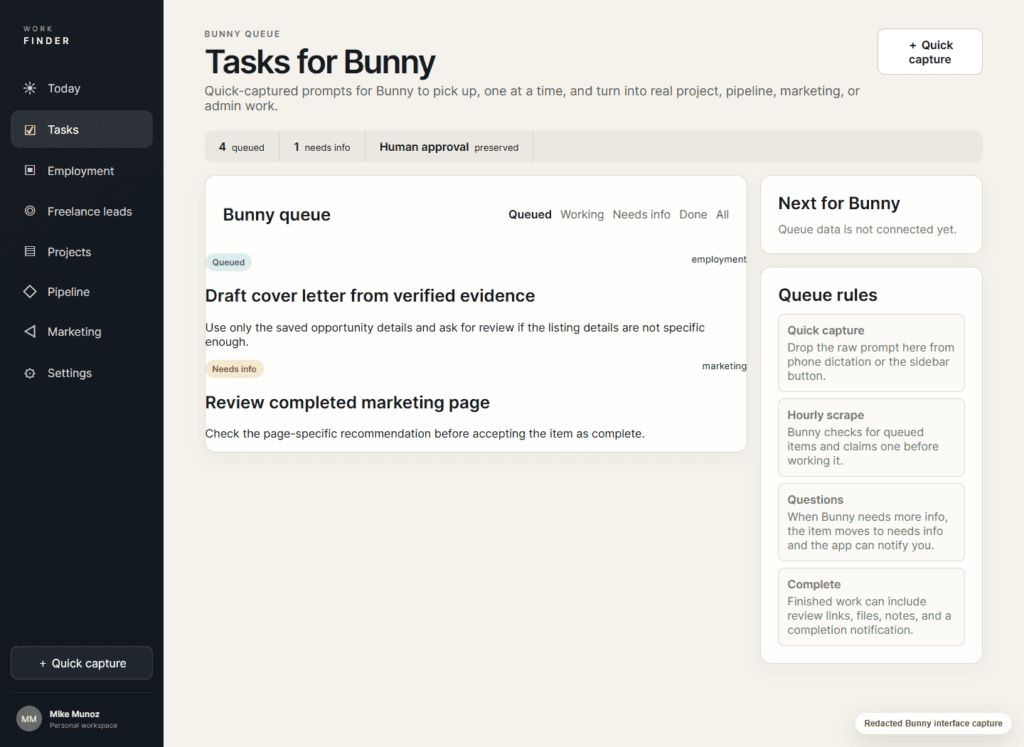Viewport: 1024px width, 747px height.
Task: Go to Employment section
Action: click(x=82, y=170)
